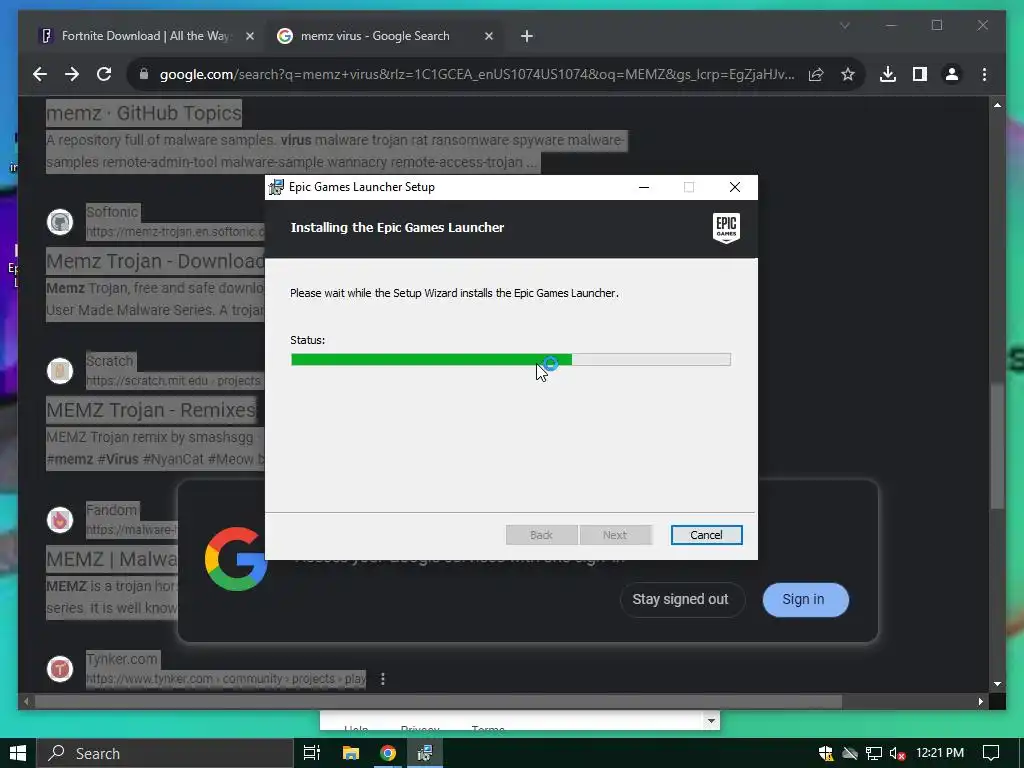Open a new Chrome tab
The height and width of the screenshot is (768, 1024).
pyautogui.click(x=527, y=37)
